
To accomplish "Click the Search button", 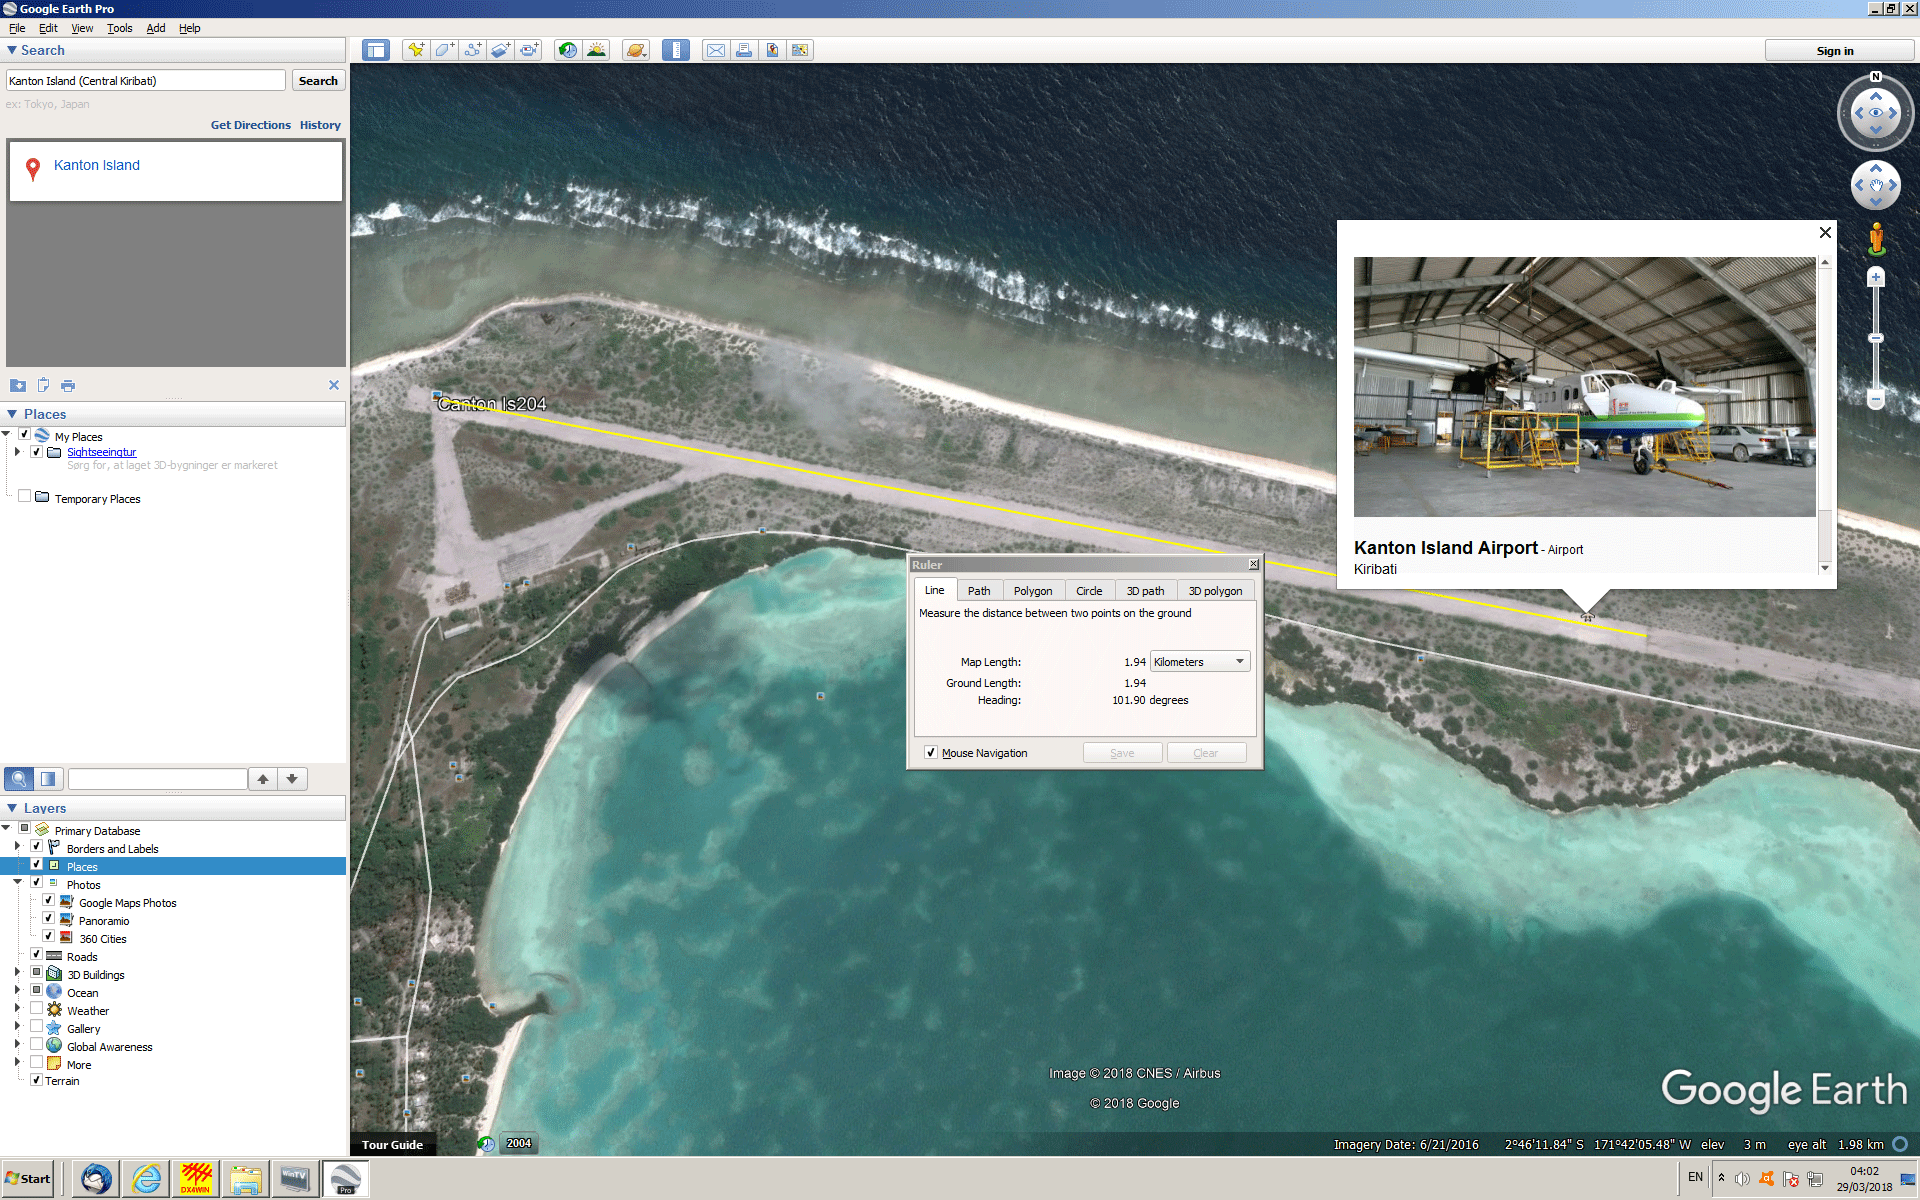I will tap(318, 81).
